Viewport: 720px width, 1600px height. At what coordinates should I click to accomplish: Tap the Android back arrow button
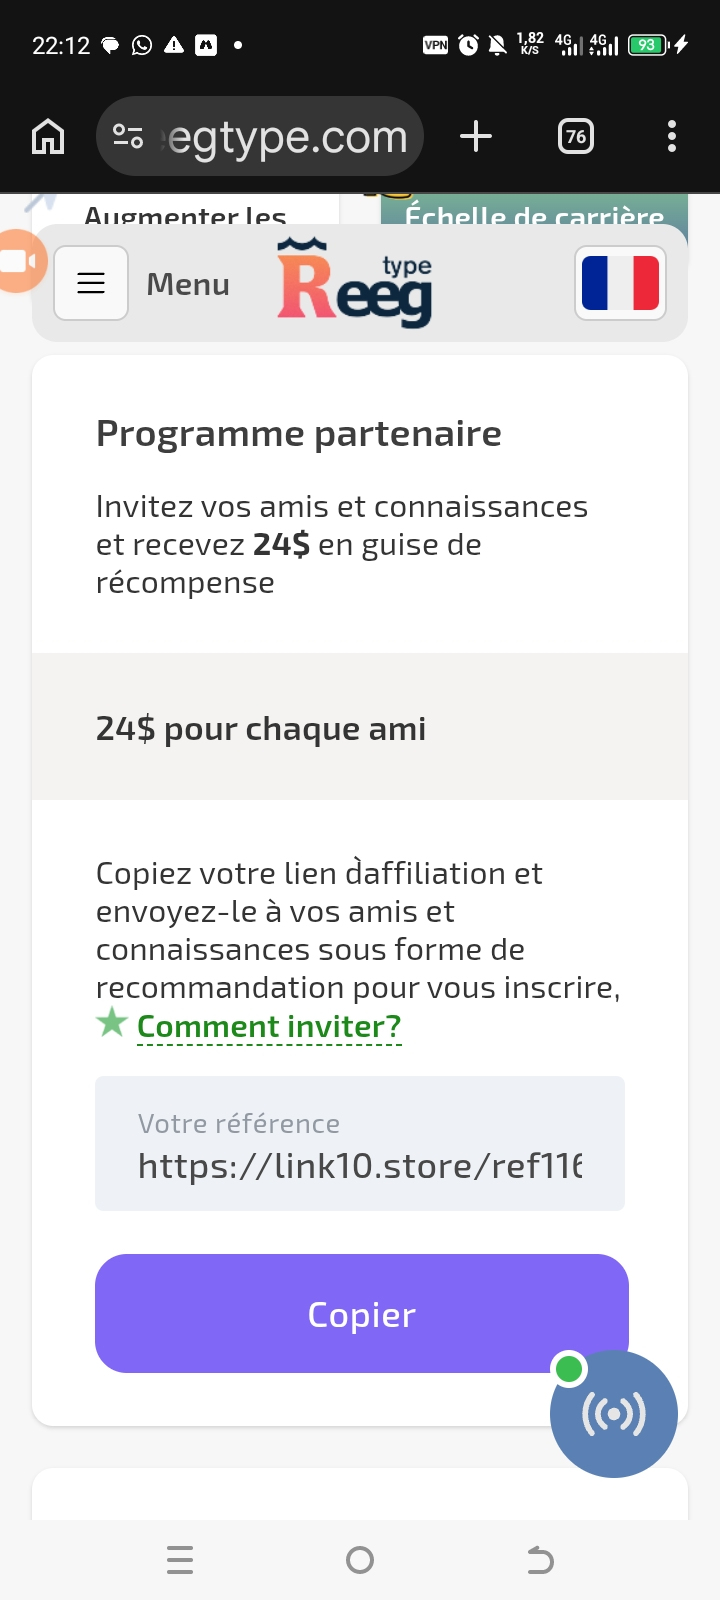[x=540, y=1560]
